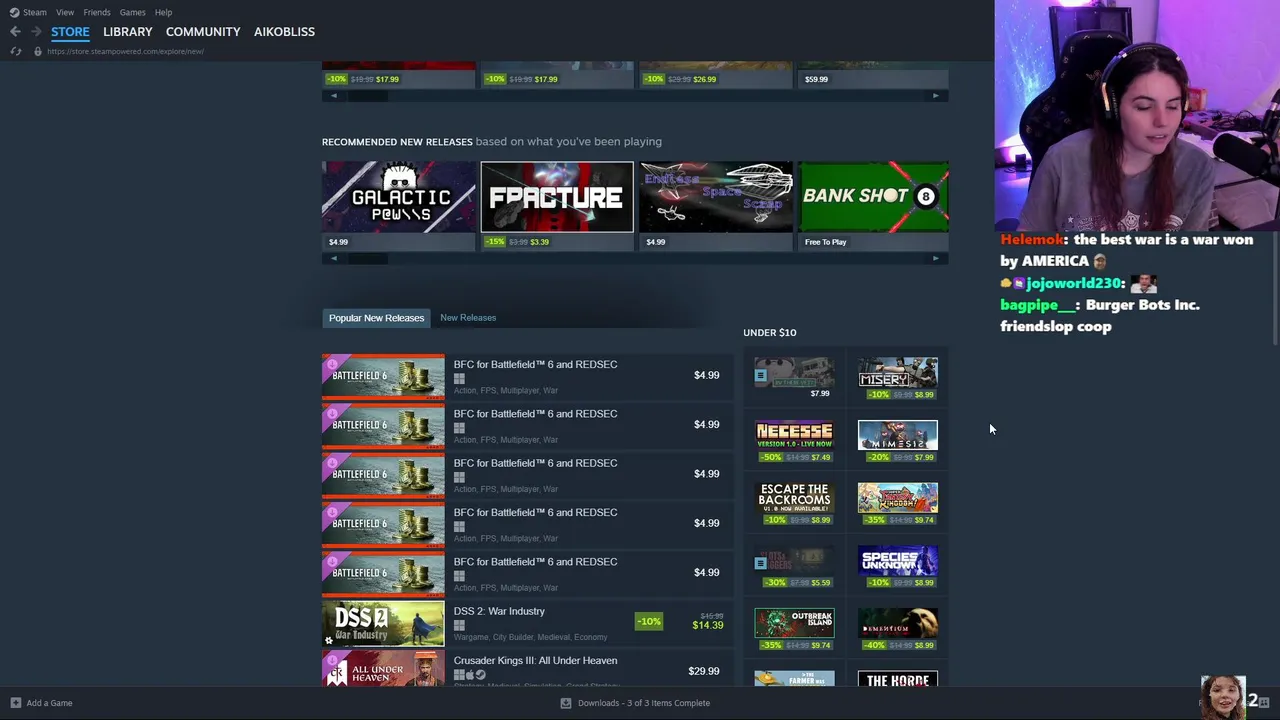The height and width of the screenshot is (720, 1280).
Task: Open the Fracture game capsule
Action: point(557,205)
